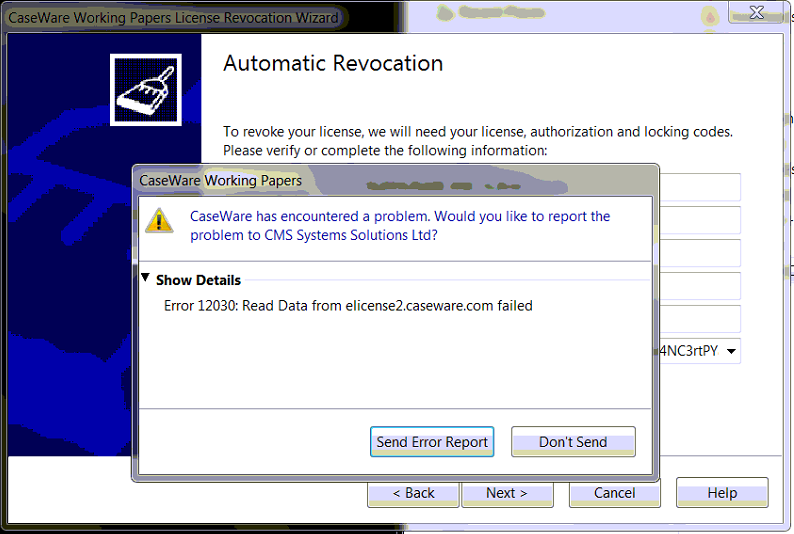Click the "CaseWare has encountered a problem" message

tap(400, 226)
